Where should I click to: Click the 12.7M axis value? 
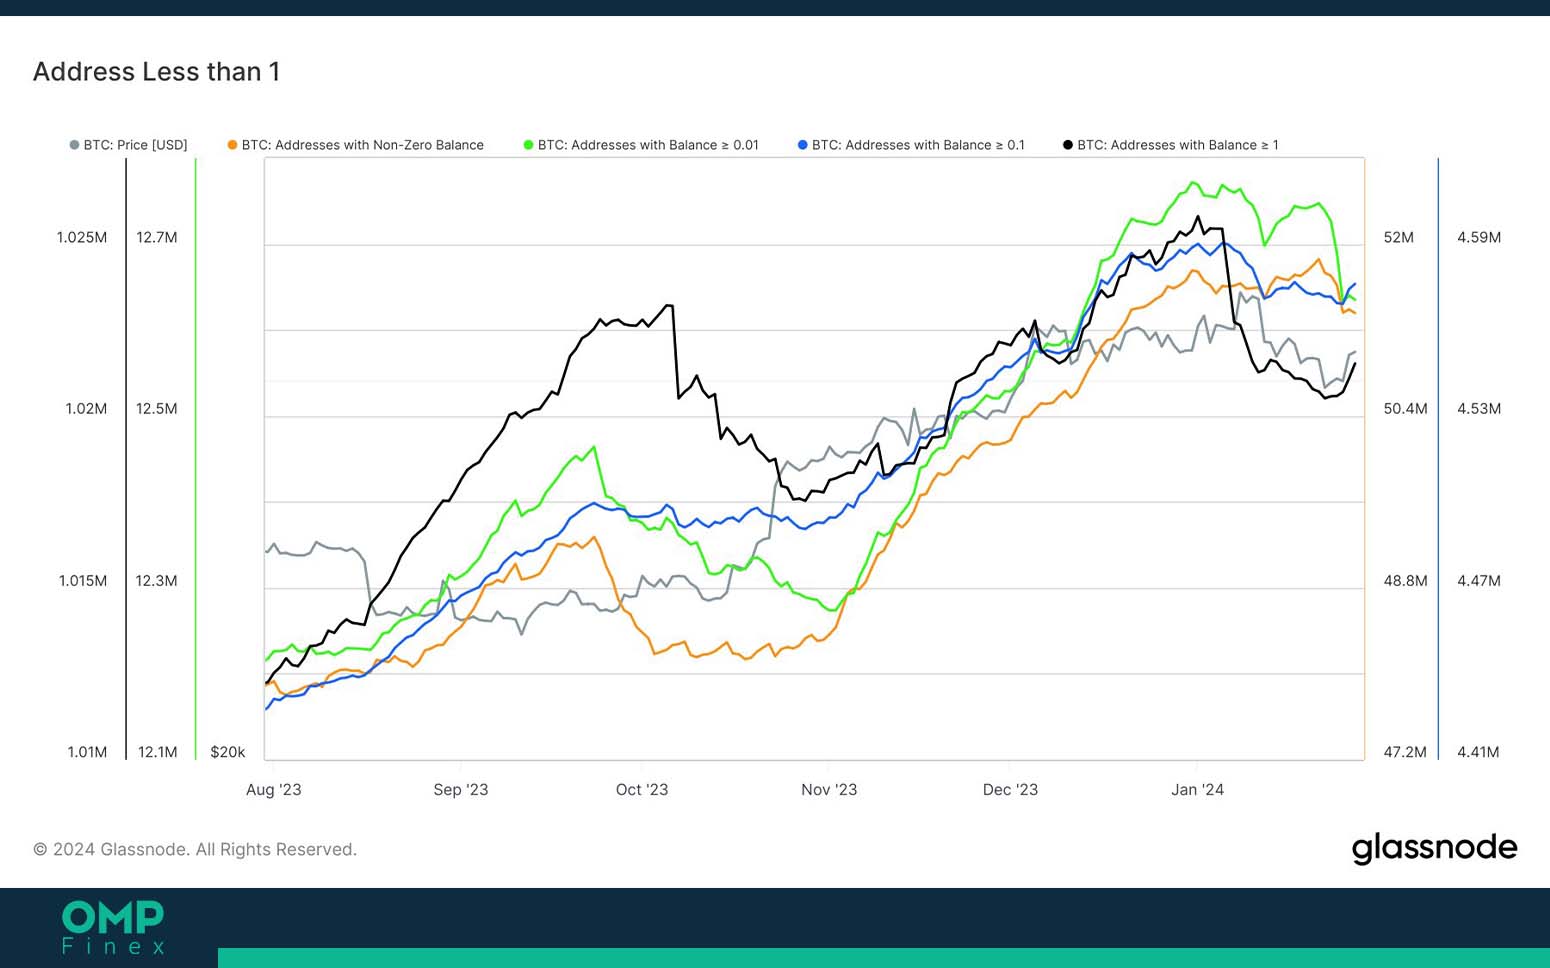pos(157,237)
